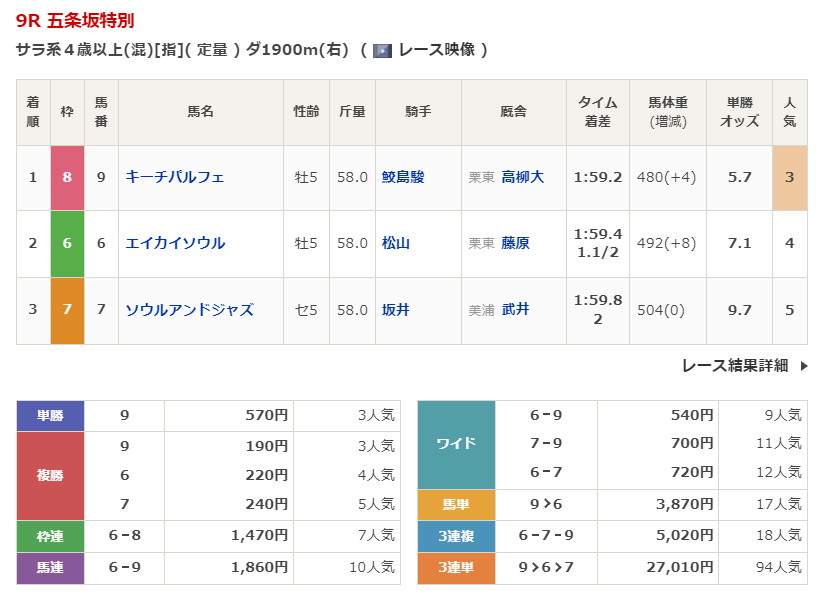Open jockey 鮫島駿 profile
Screen dimensions: 826x595
403,177
